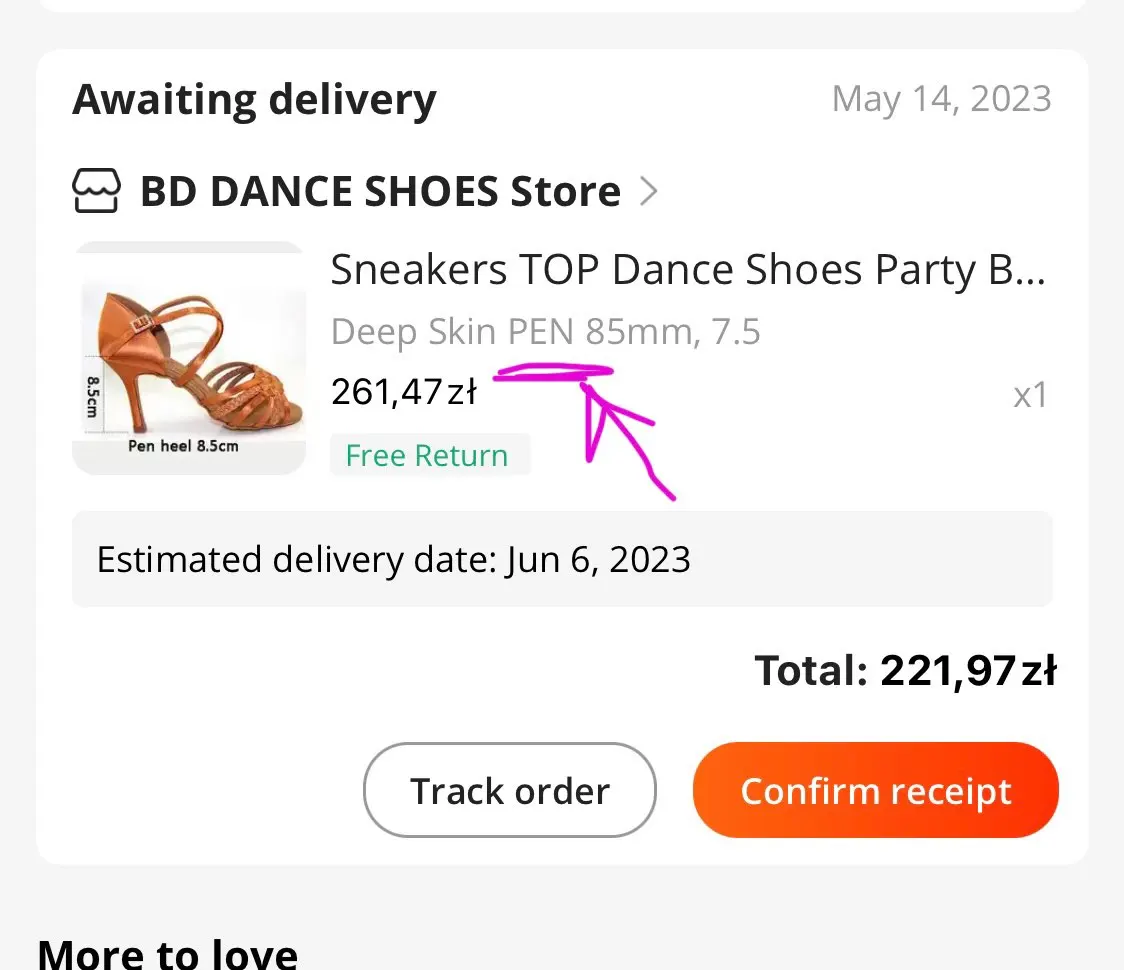This screenshot has height=970, width=1124.
Task: Click the 261,47 zł item price
Action: [x=404, y=392]
